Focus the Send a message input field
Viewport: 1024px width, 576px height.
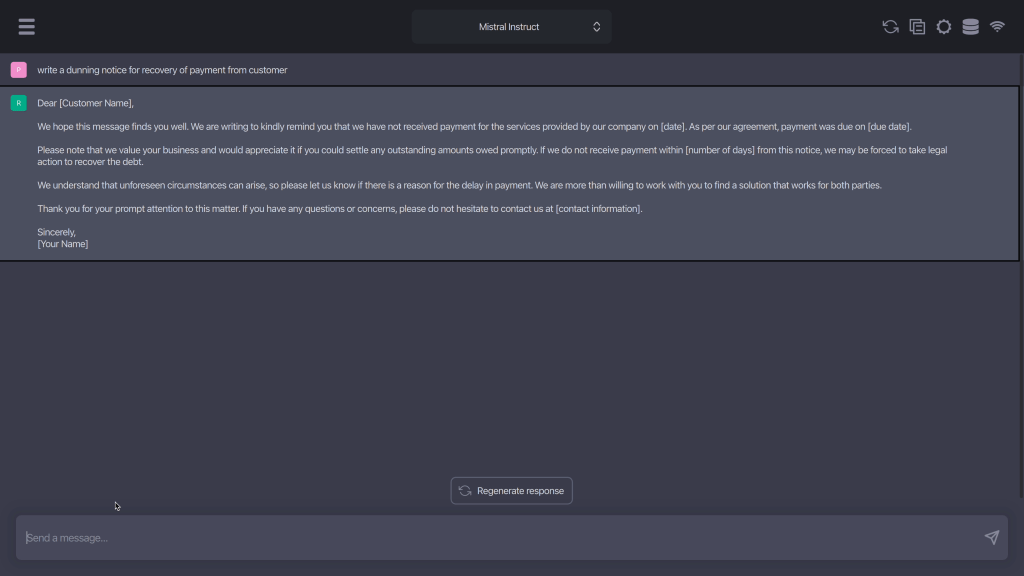click(x=500, y=538)
